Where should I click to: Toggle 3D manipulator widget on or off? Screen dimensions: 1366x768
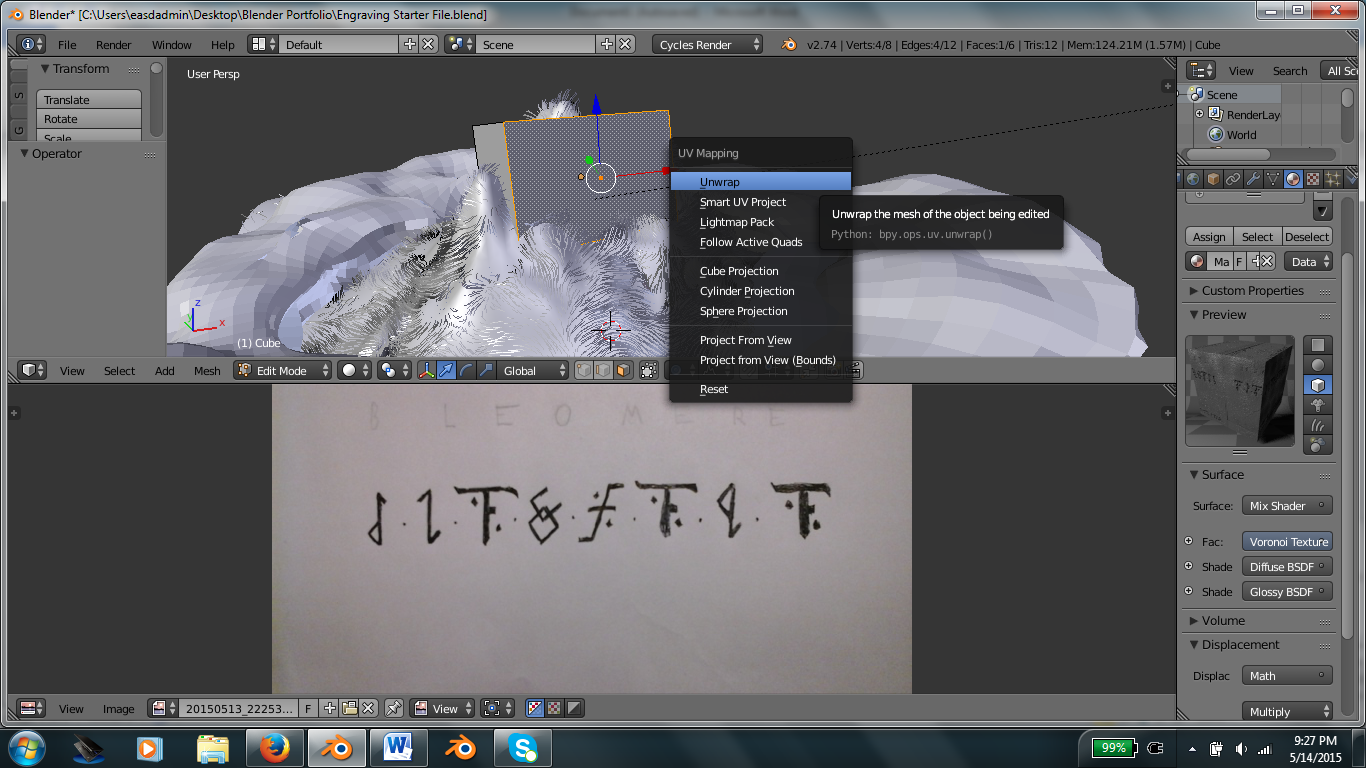[427, 371]
